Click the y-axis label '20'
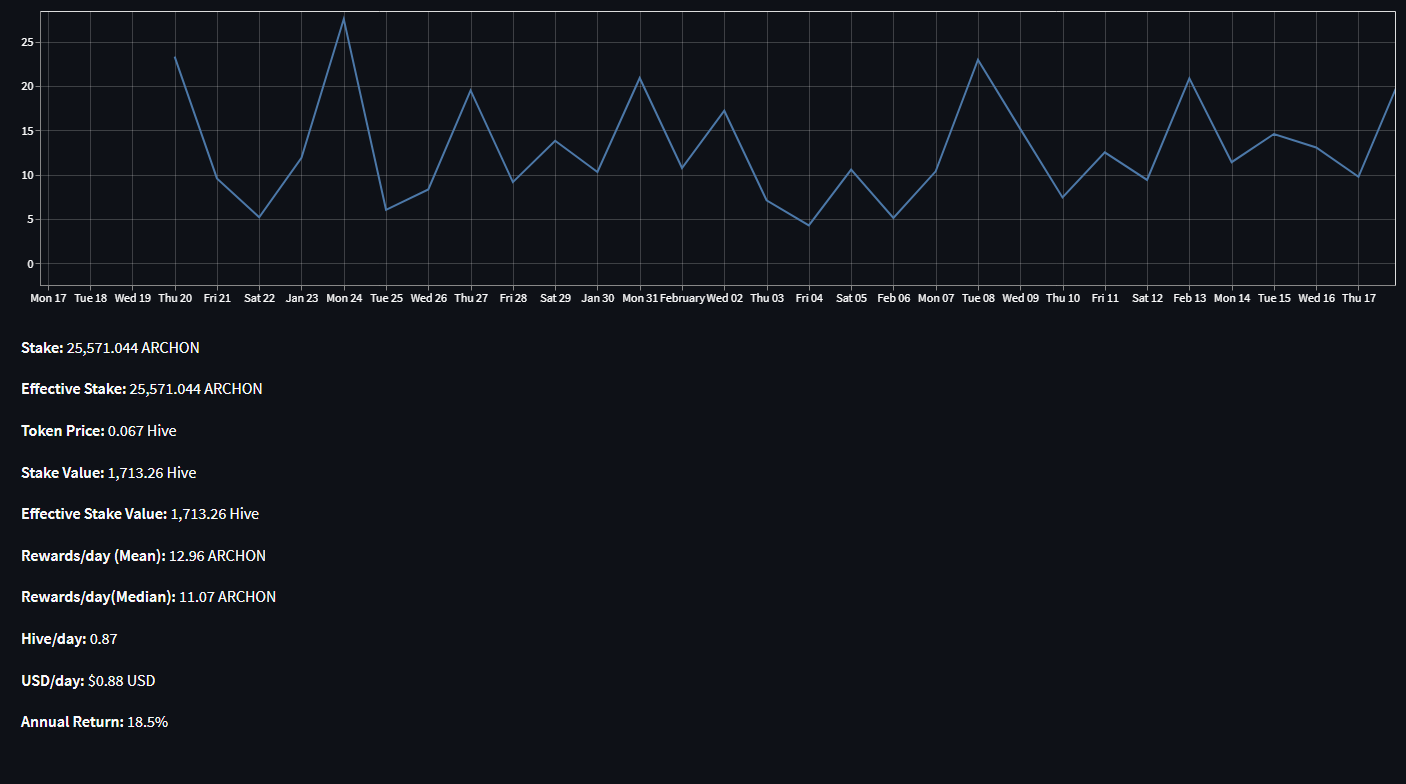The image size is (1406, 784). pyautogui.click(x=27, y=87)
